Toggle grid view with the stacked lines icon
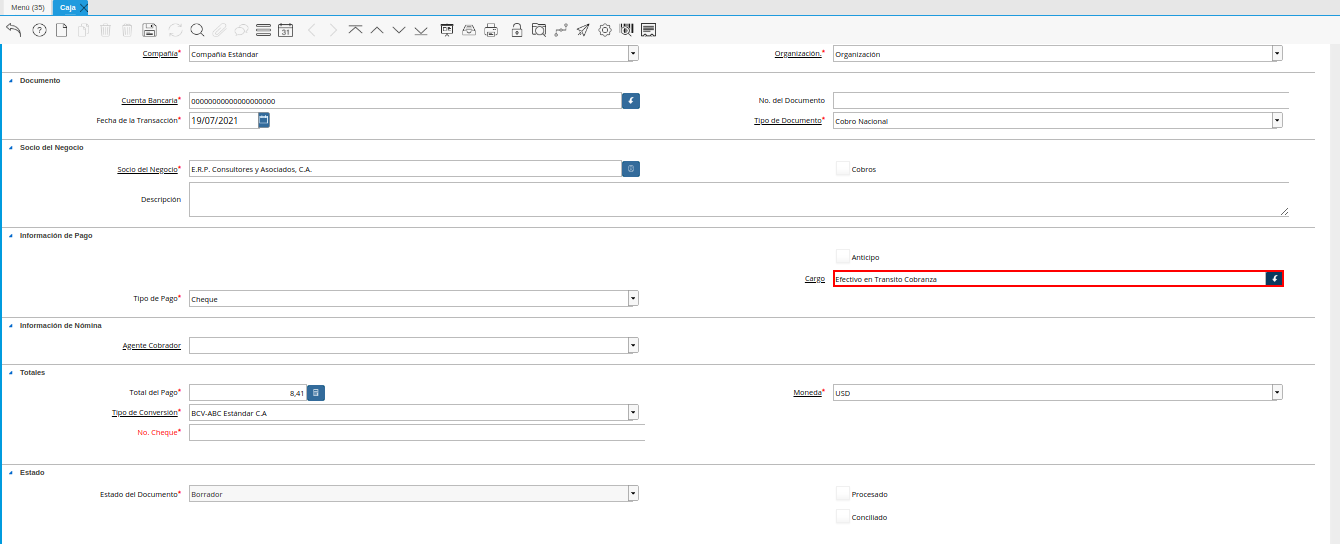 click(263, 30)
